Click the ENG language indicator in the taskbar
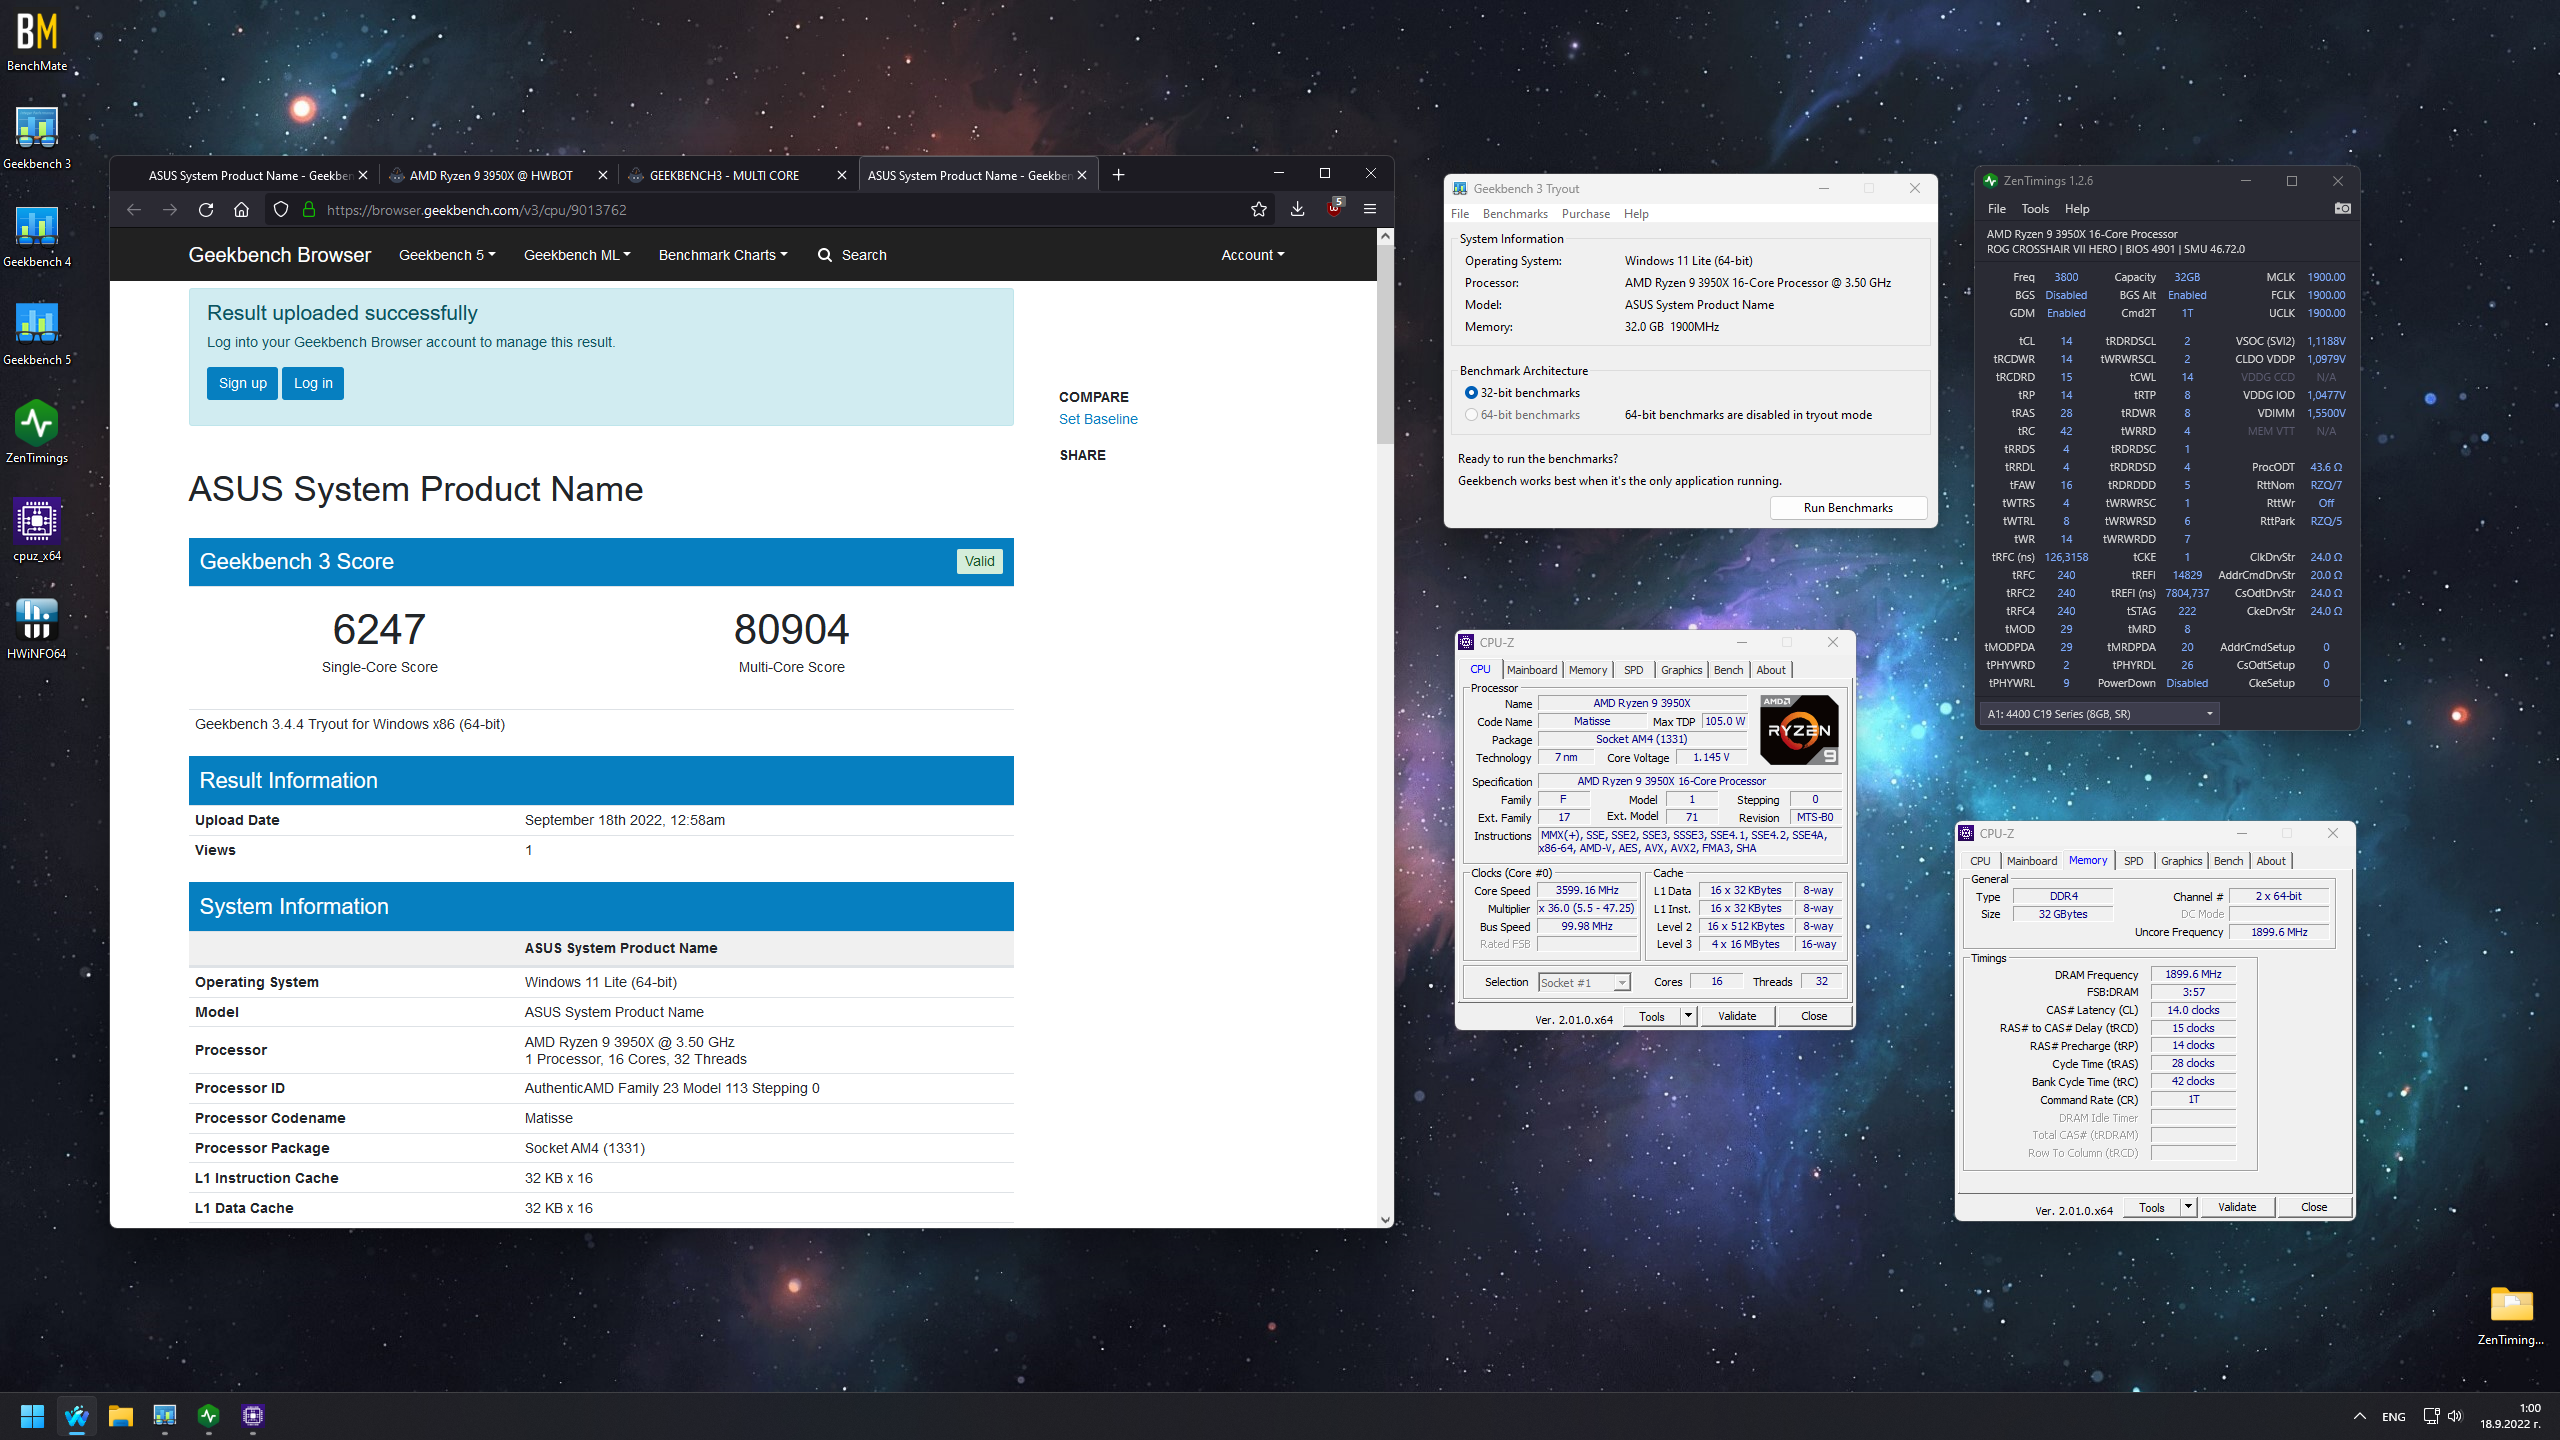 pyautogui.click(x=2394, y=1416)
